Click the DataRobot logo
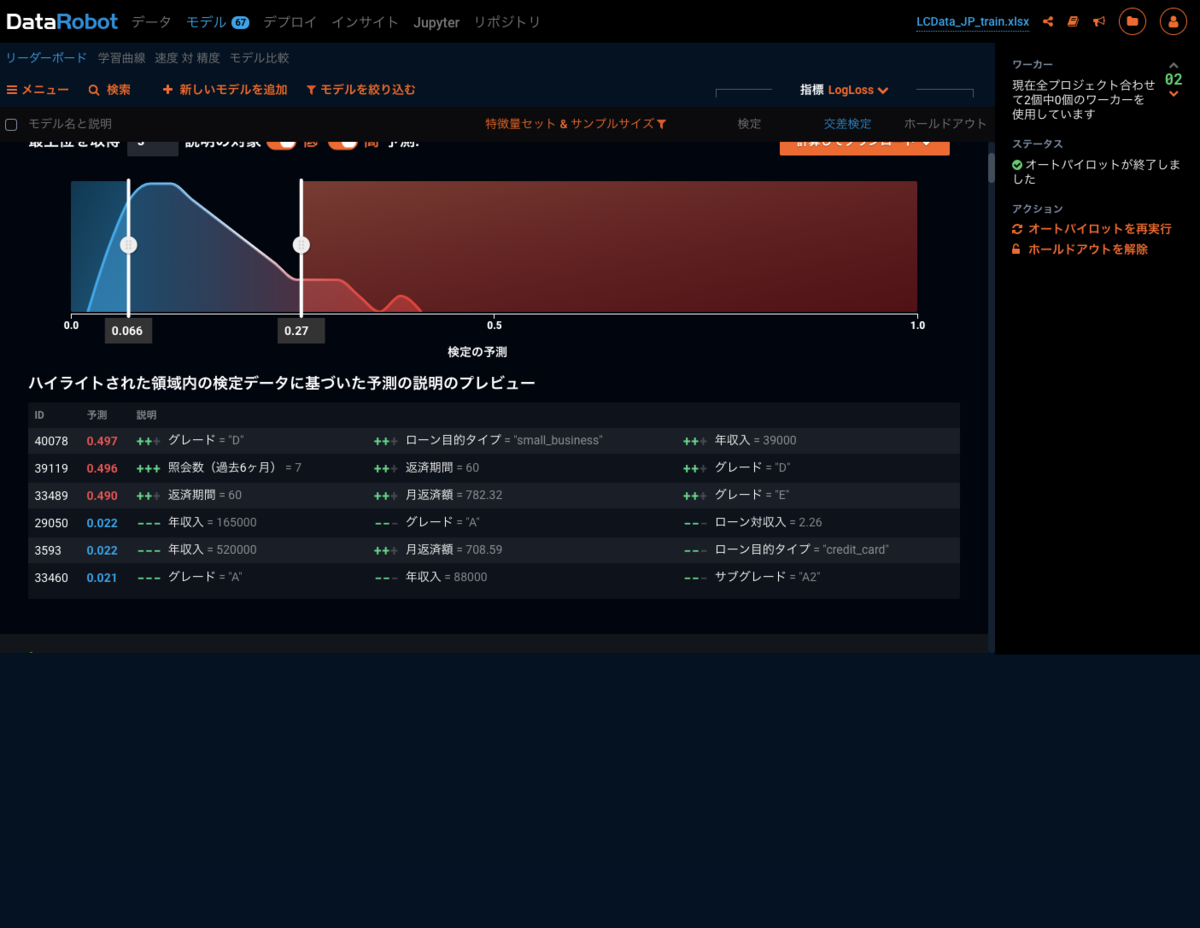The image size is (1200, 928). pos(62,21)
